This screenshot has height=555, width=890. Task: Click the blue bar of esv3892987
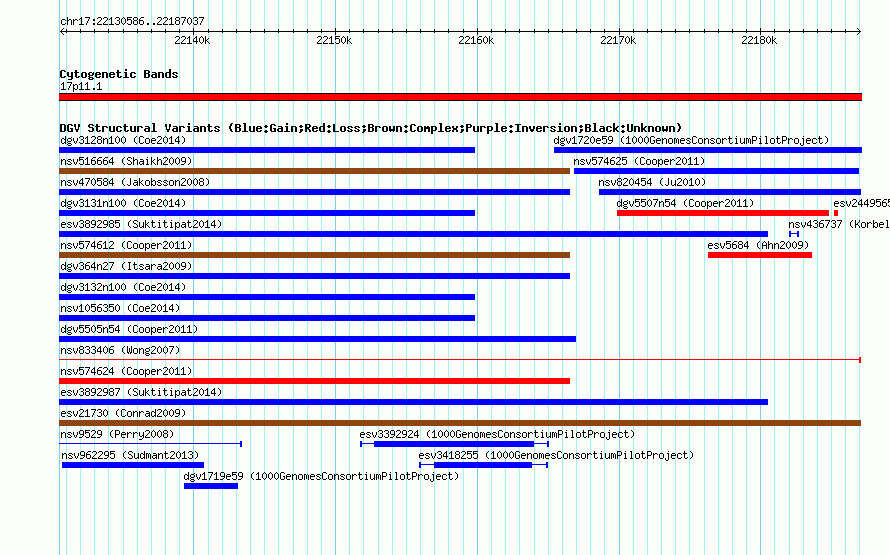point(413,402)
